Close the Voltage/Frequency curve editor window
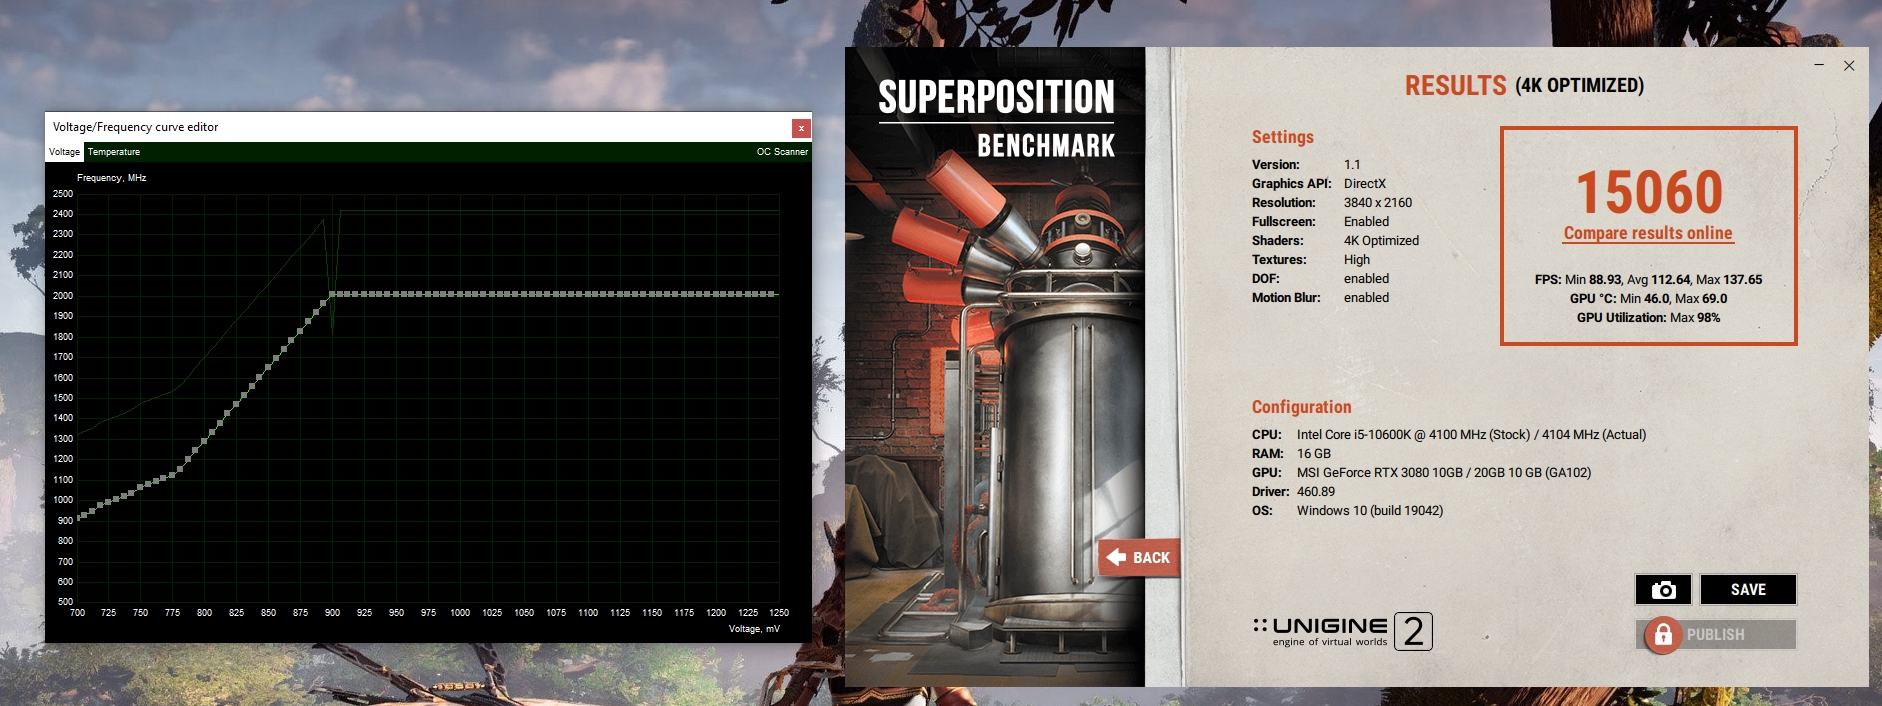Screen dimensions: 1882x706 [x=800, y=128]
